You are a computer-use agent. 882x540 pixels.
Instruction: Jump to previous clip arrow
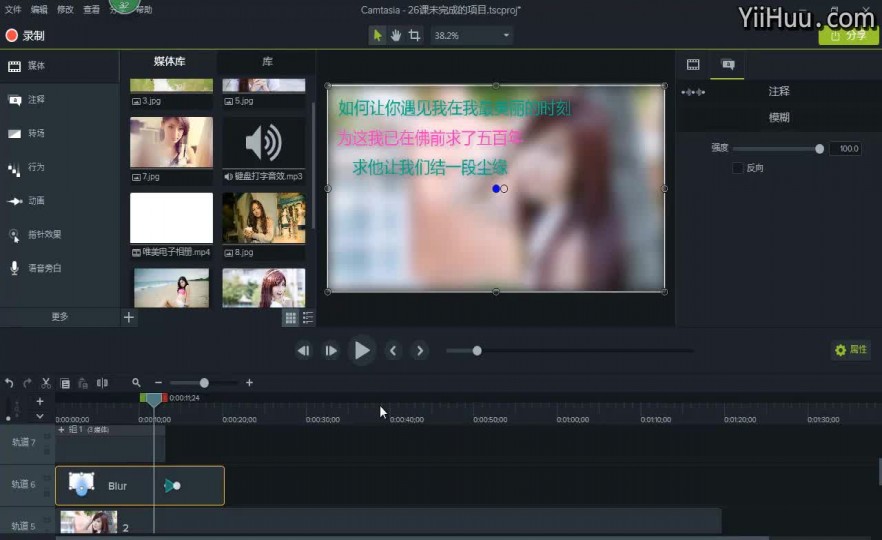(x=393, y=351)
